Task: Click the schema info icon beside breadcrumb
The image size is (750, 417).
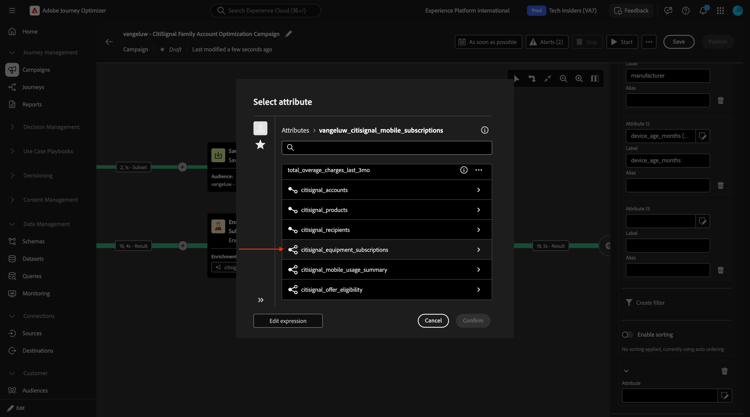Action: [485, 130]
